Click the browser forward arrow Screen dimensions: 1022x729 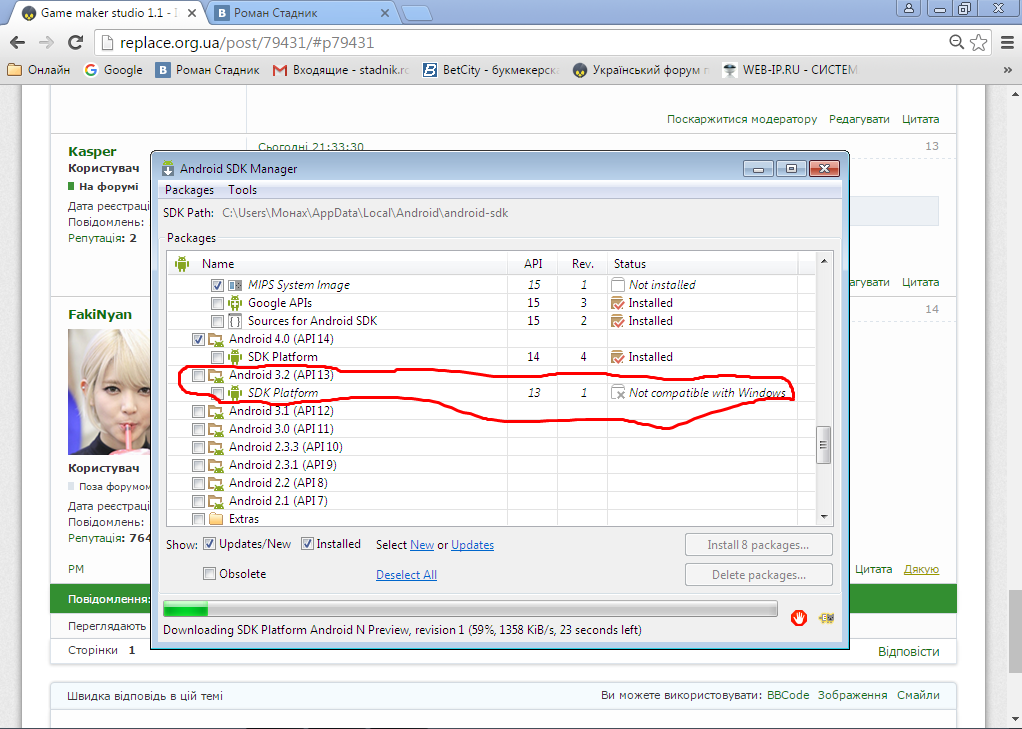[46, 43]
